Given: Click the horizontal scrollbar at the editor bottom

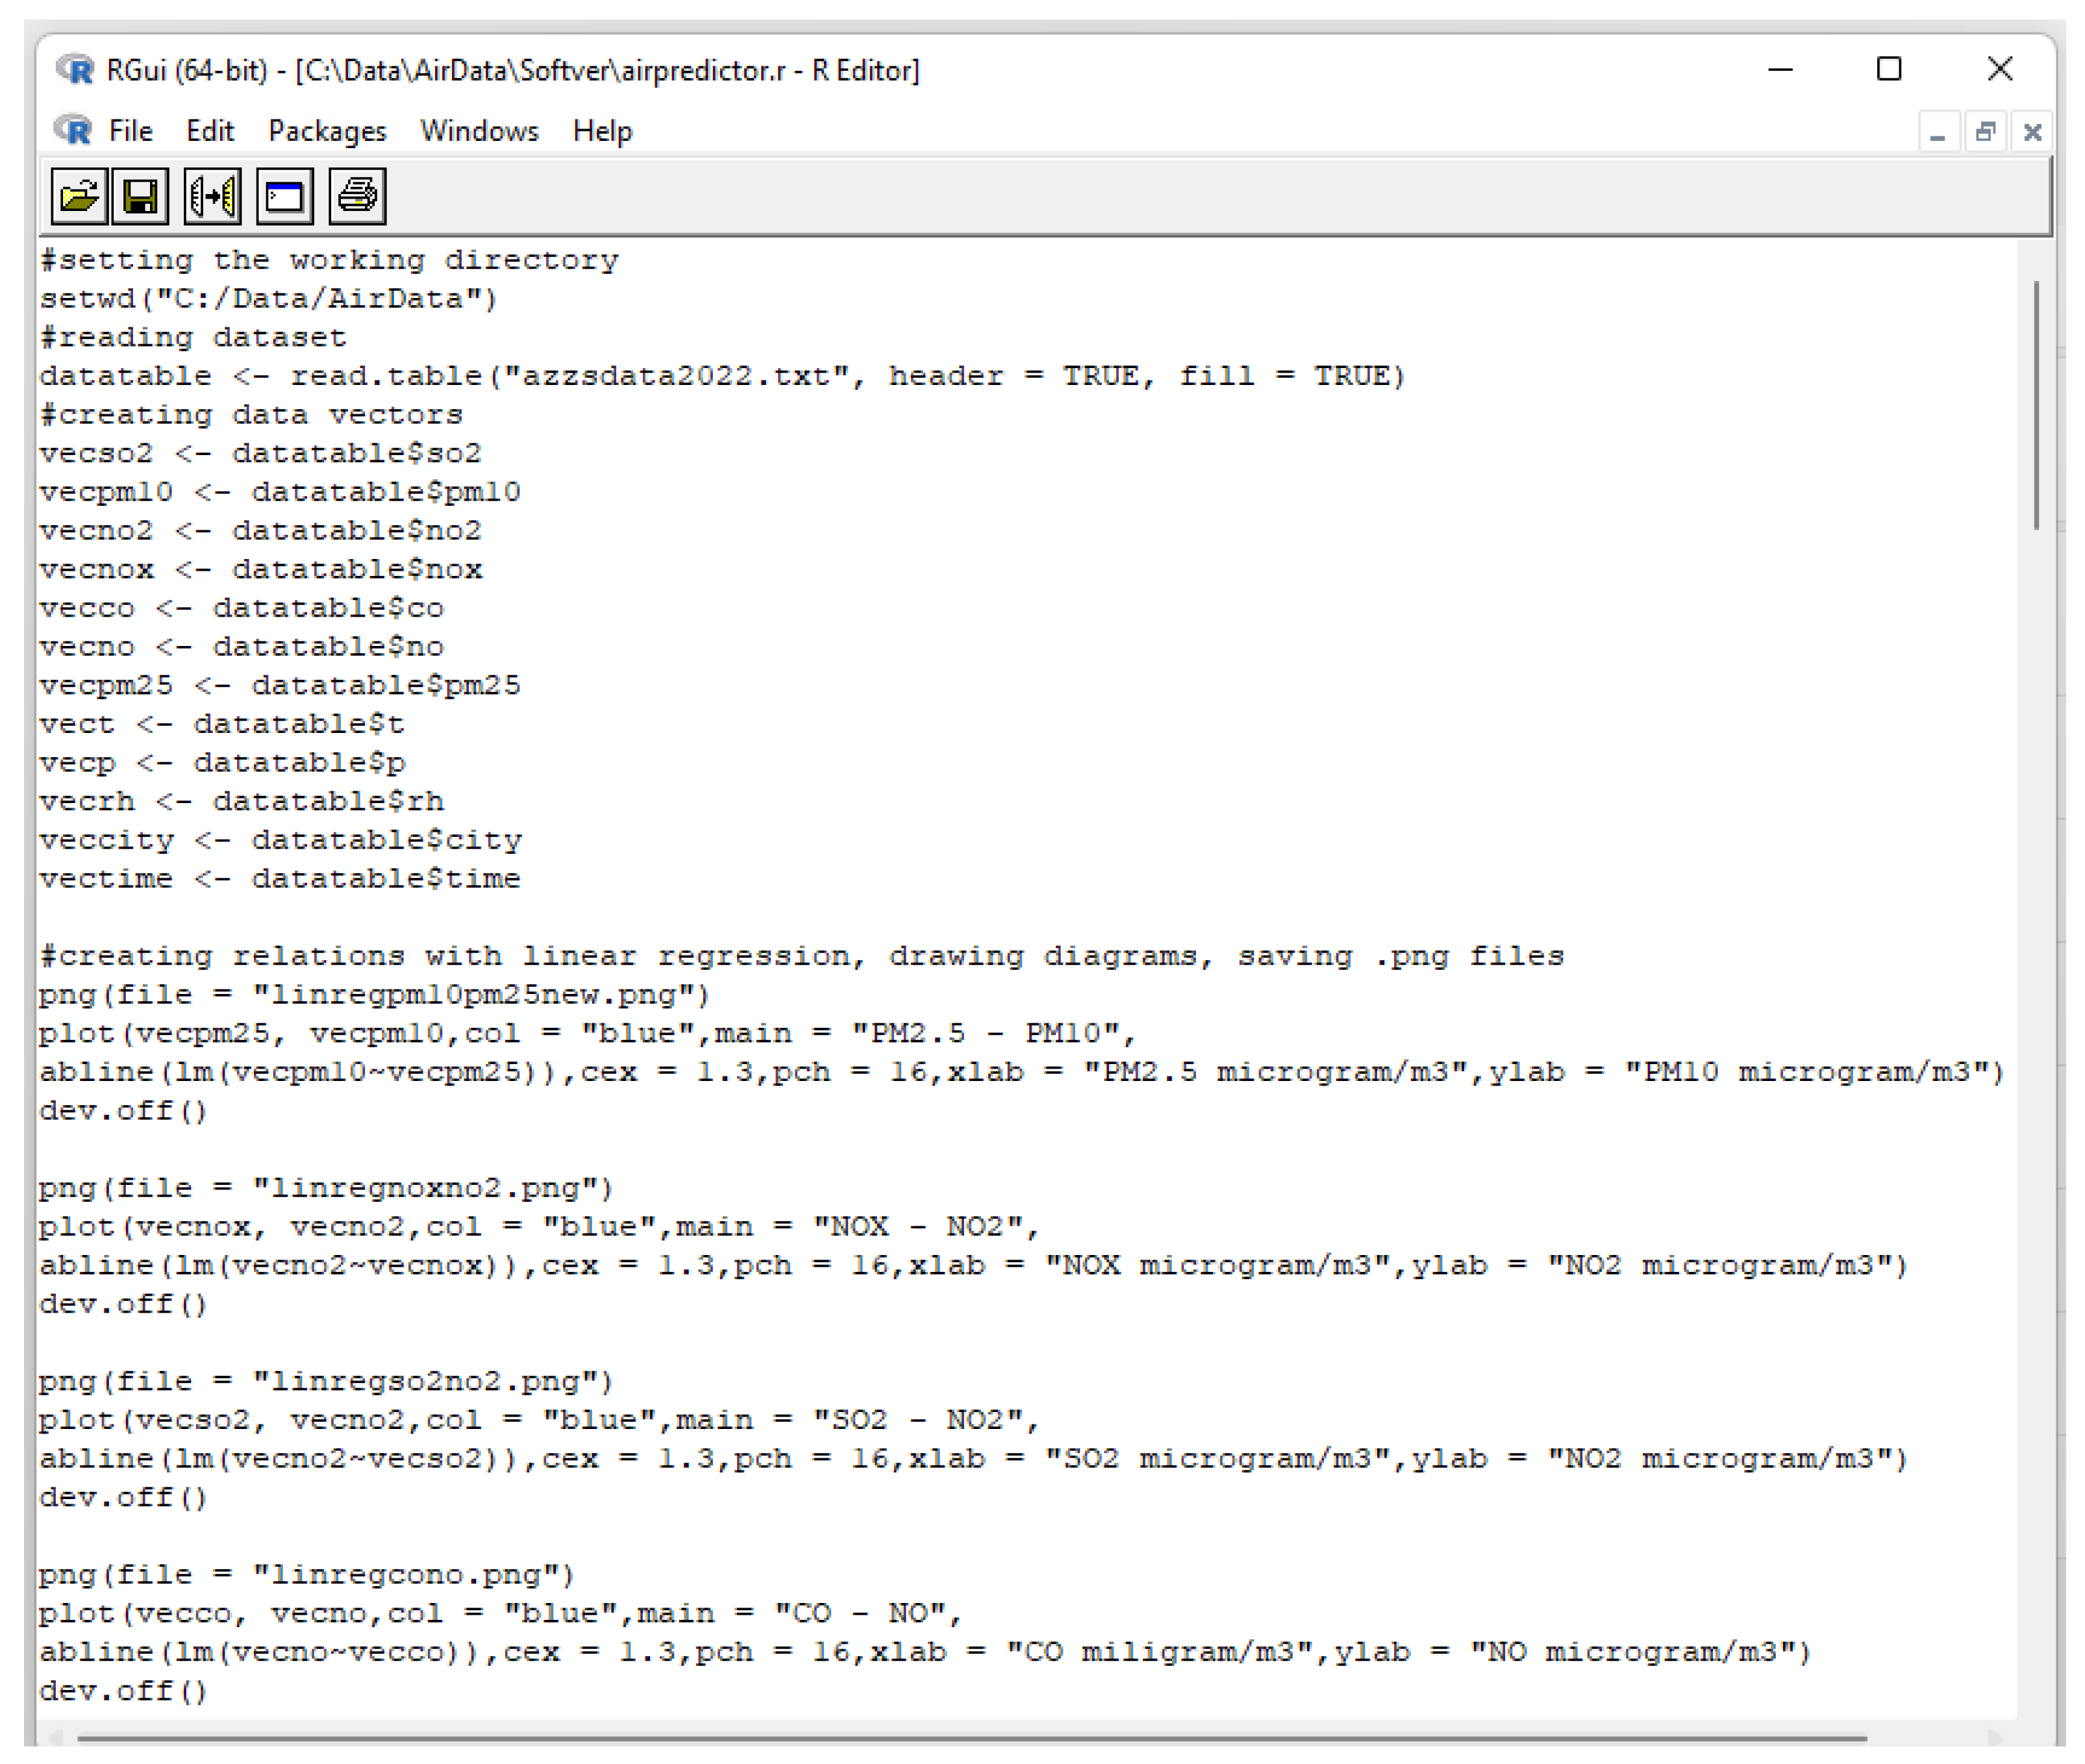Looking at the screenshot, I should point(972,1738).
